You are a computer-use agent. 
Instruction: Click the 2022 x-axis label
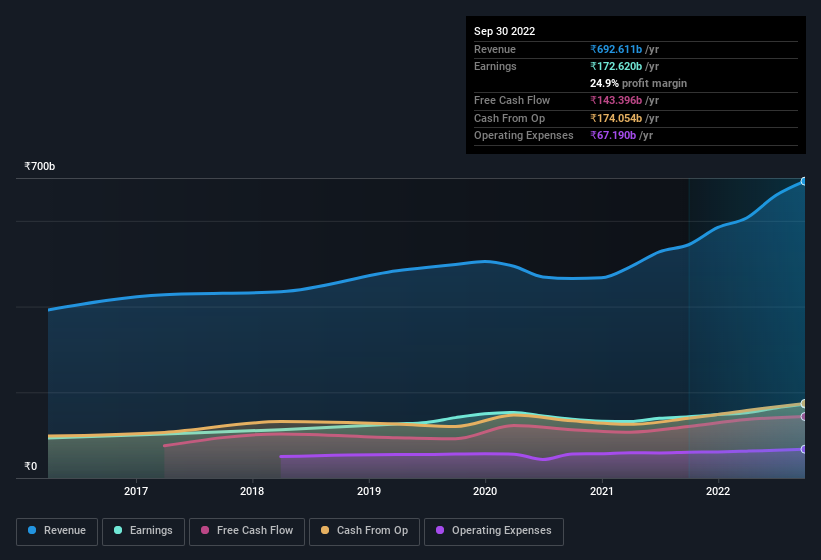click(x=718, y=491)
